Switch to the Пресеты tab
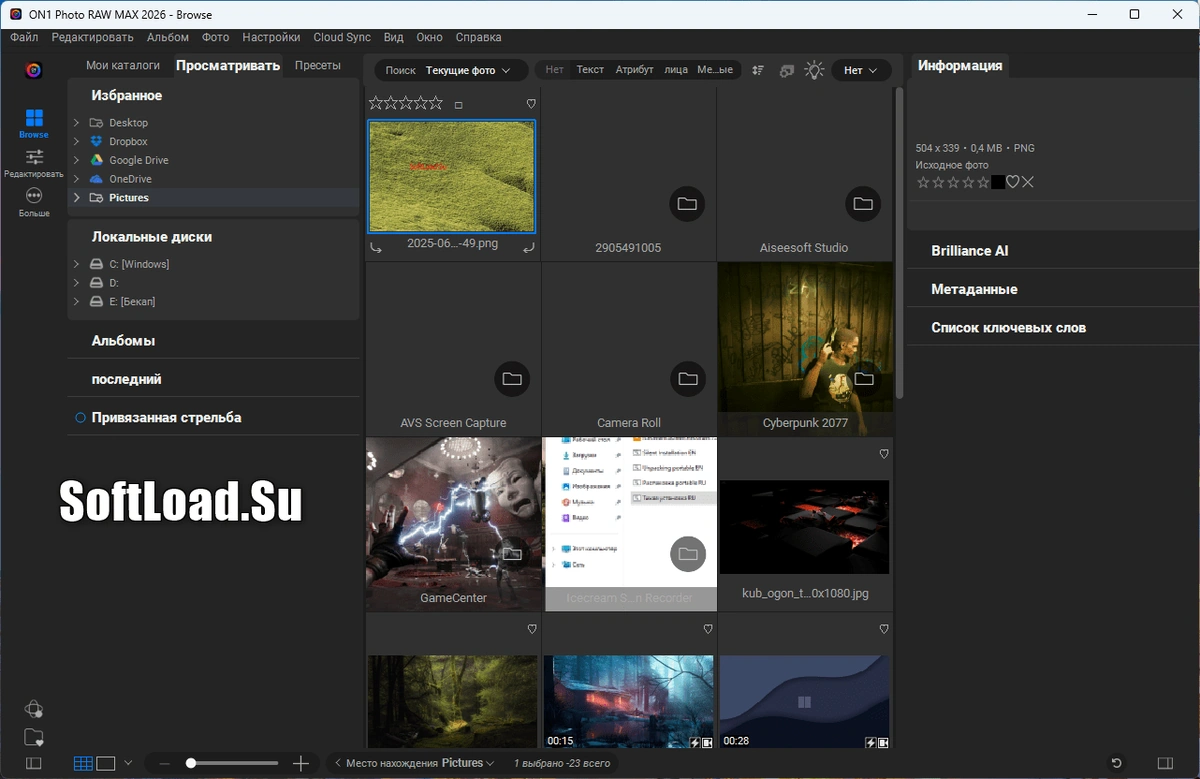The image size is (1200, 779). coord(318,65)
